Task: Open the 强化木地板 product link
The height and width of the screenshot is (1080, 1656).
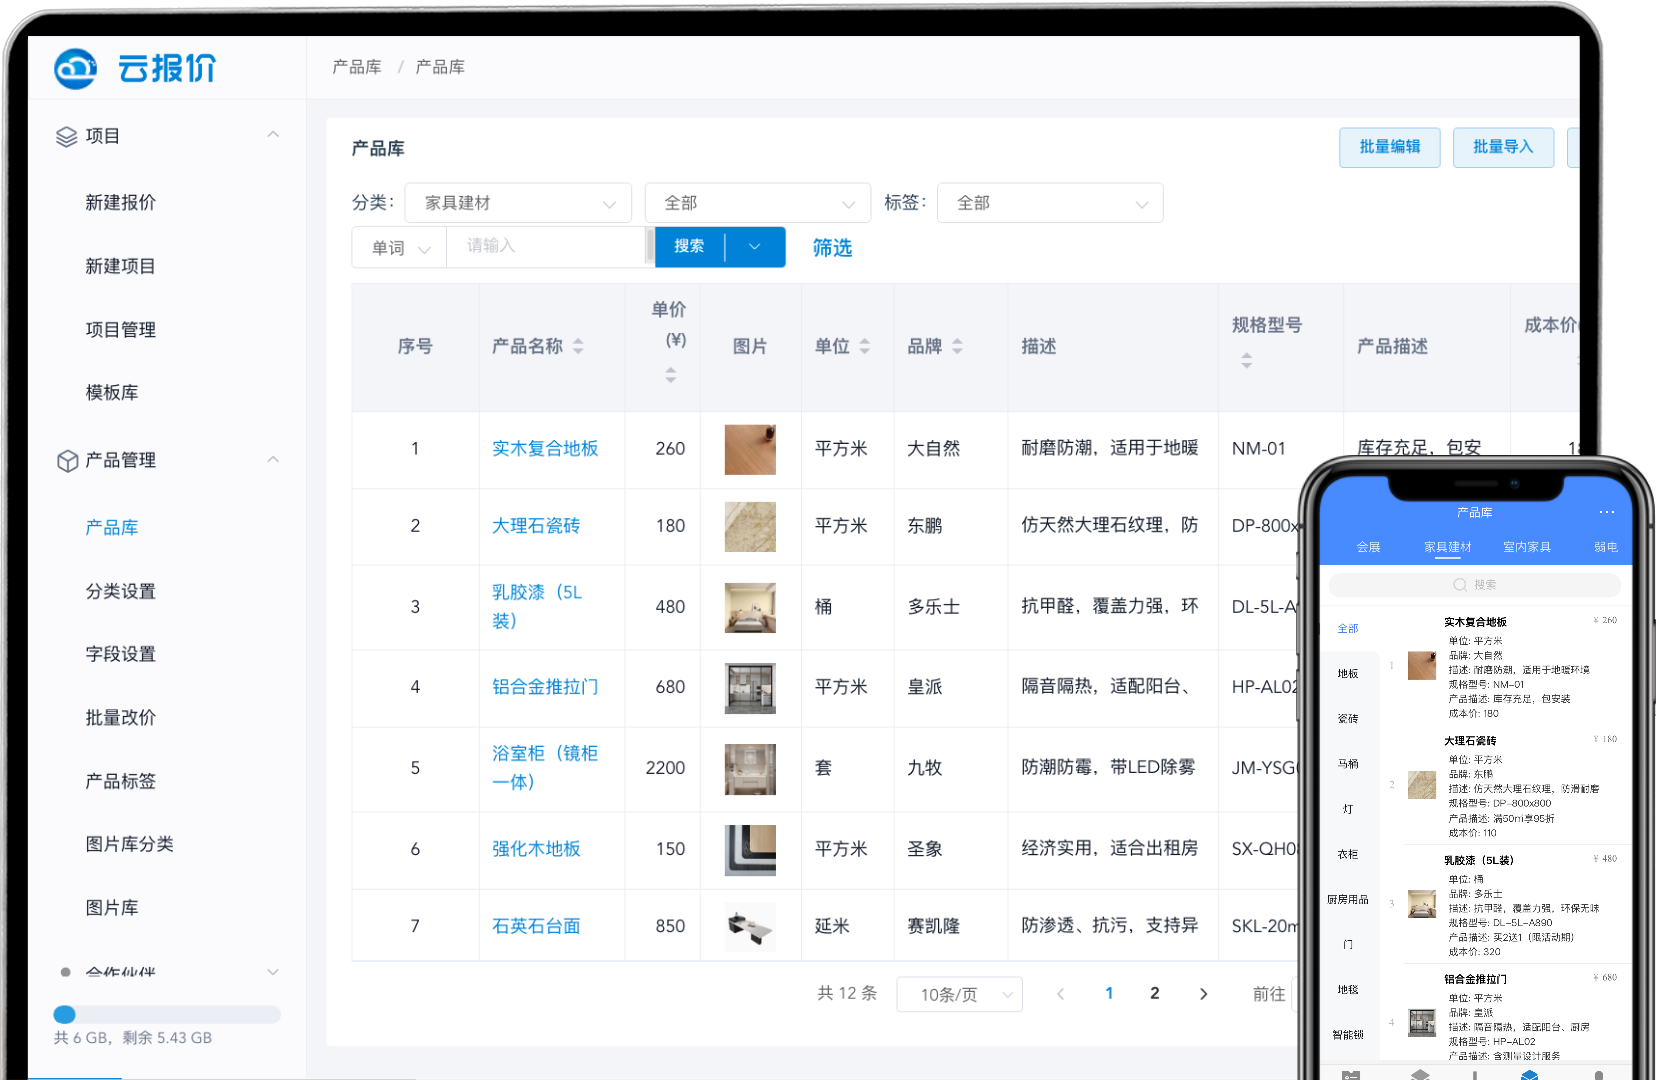Action: click(x=536, y=849)
